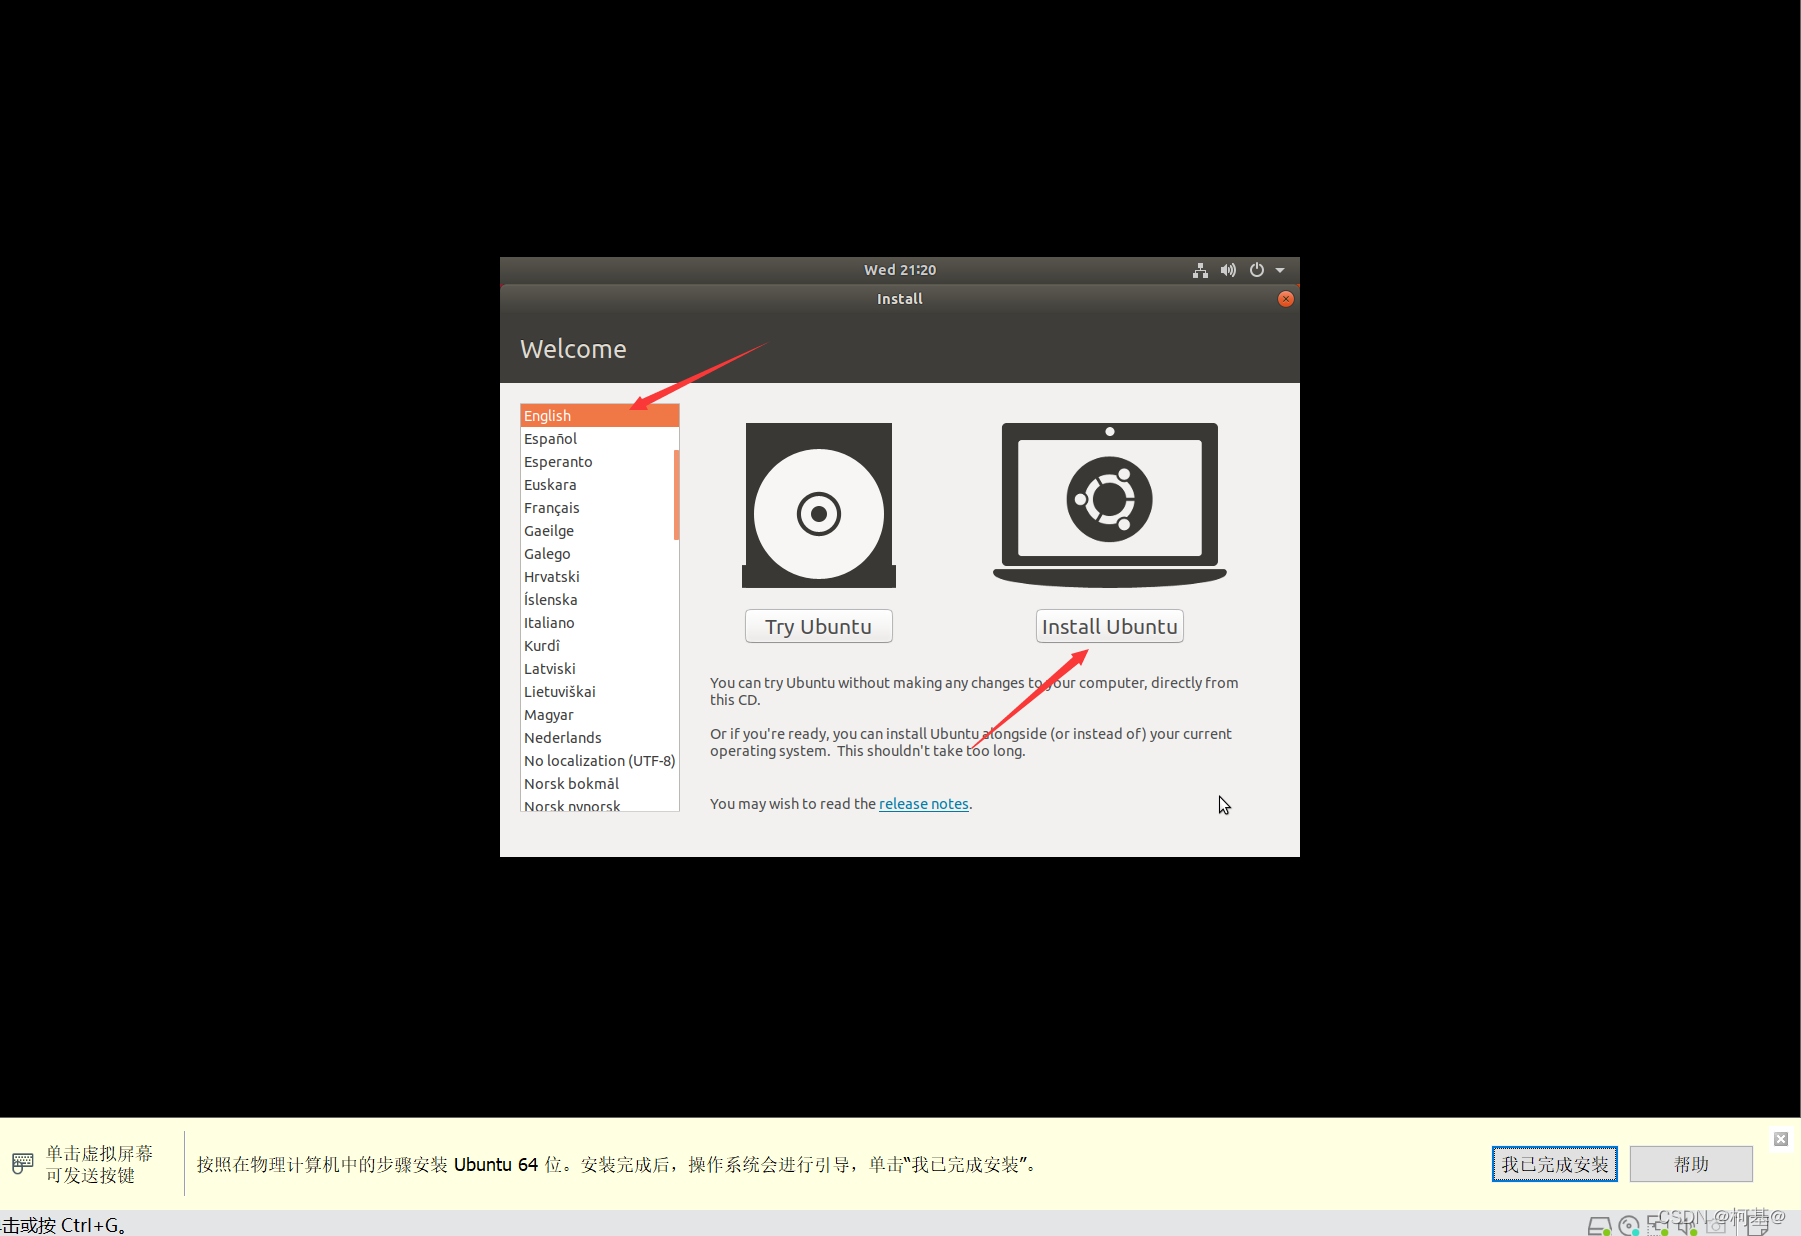1801x1236 pixels.
Task: Click the 帮助 help button
Action: [x=1691, y=1164]
